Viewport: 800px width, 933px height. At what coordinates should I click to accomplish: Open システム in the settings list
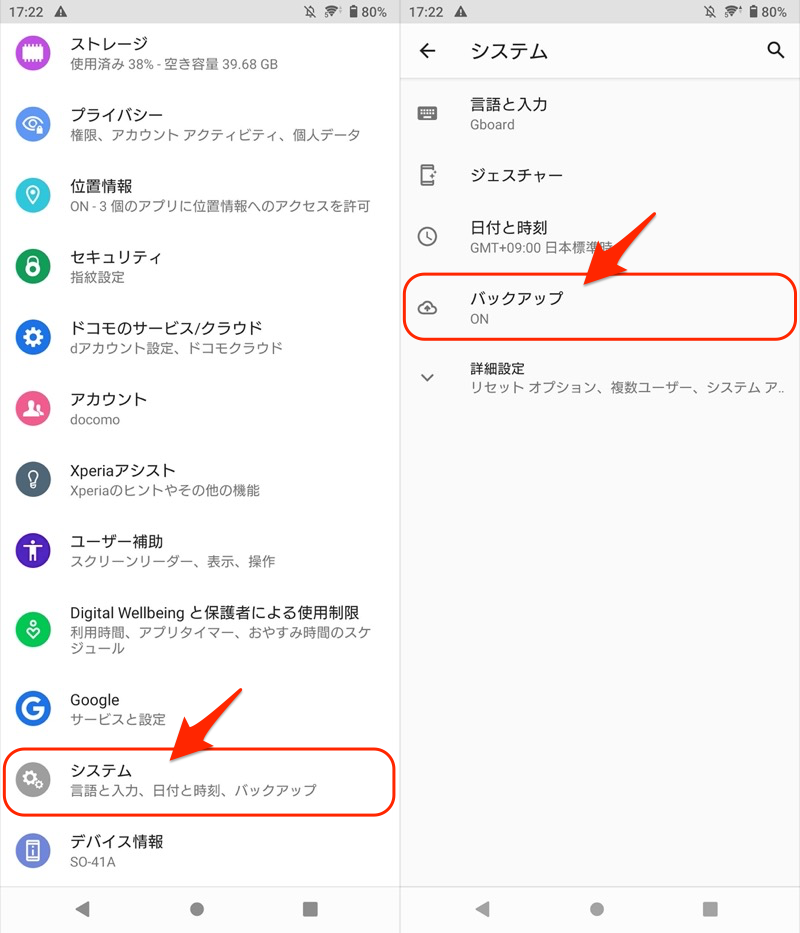click(199, 781)
